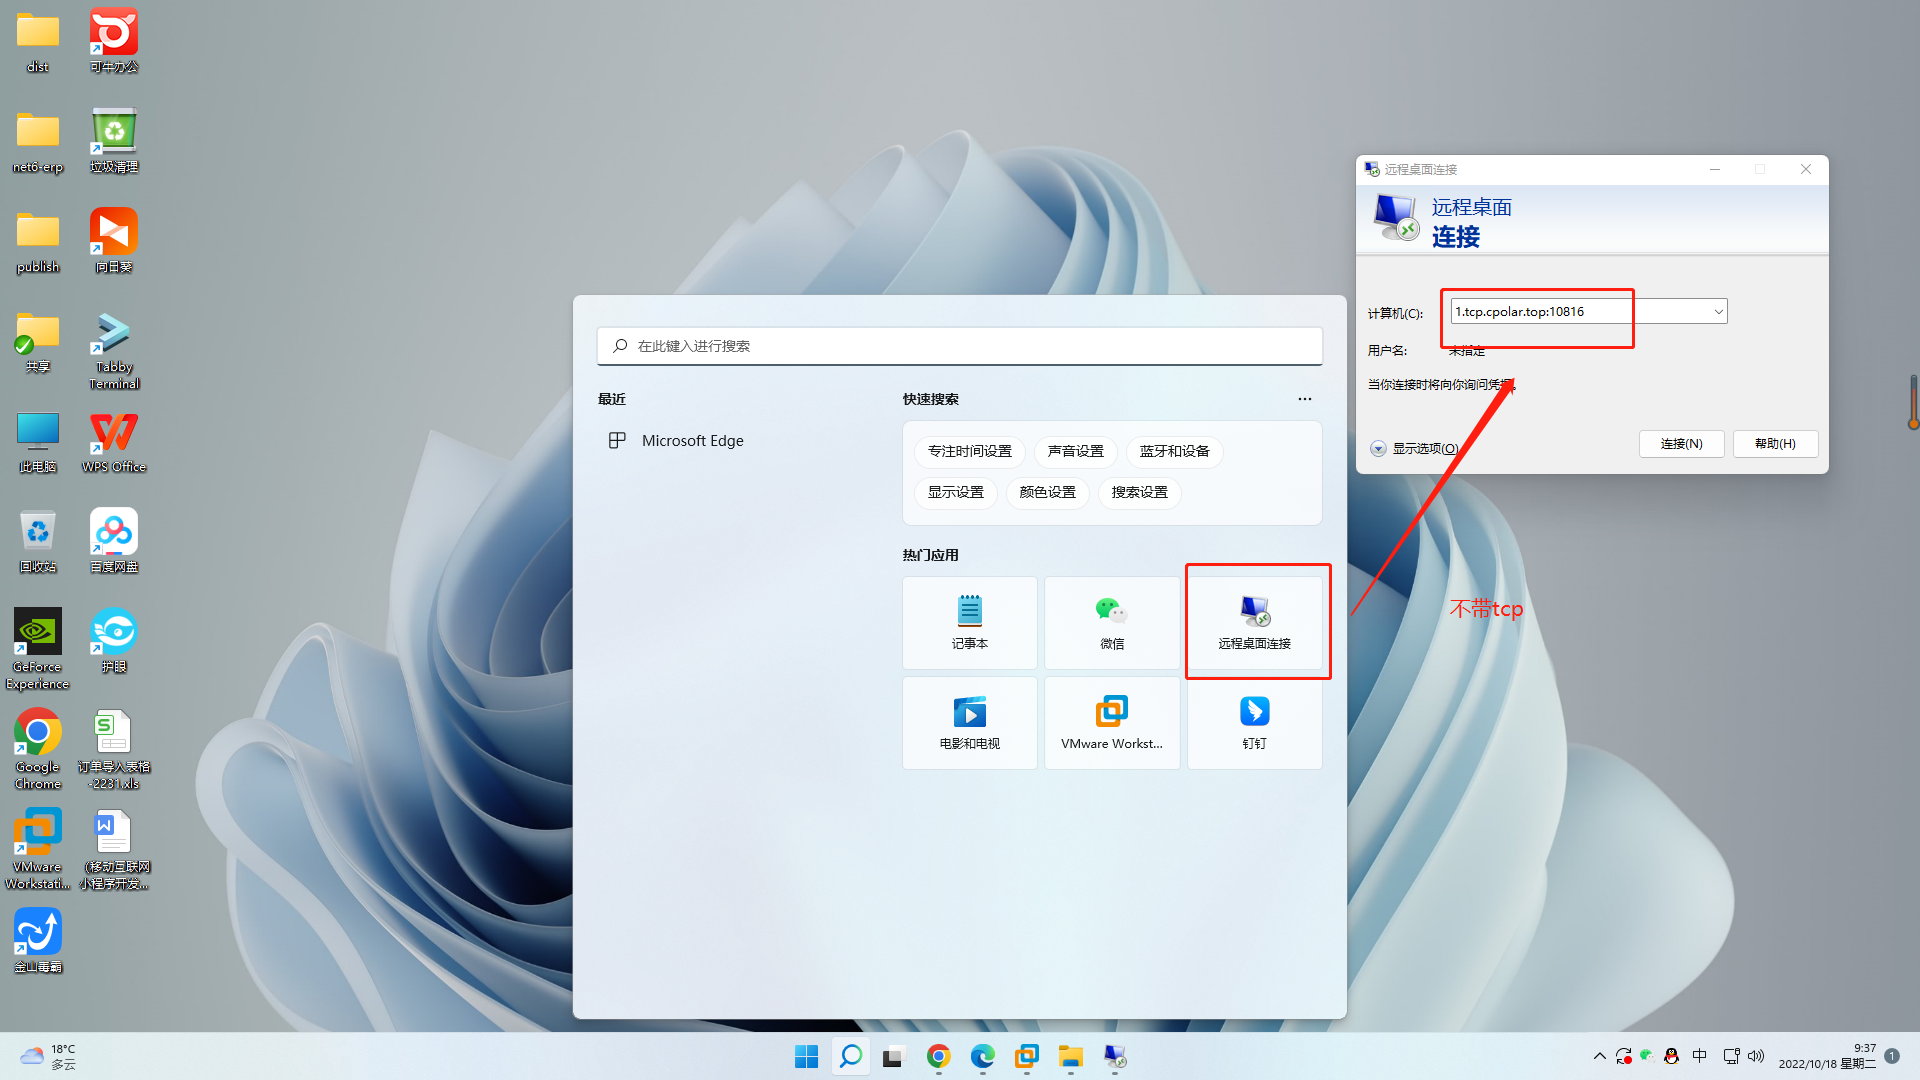Select Bluetooth and devices quick search
This screenshot has width=1920, height=1080.
1174,452
